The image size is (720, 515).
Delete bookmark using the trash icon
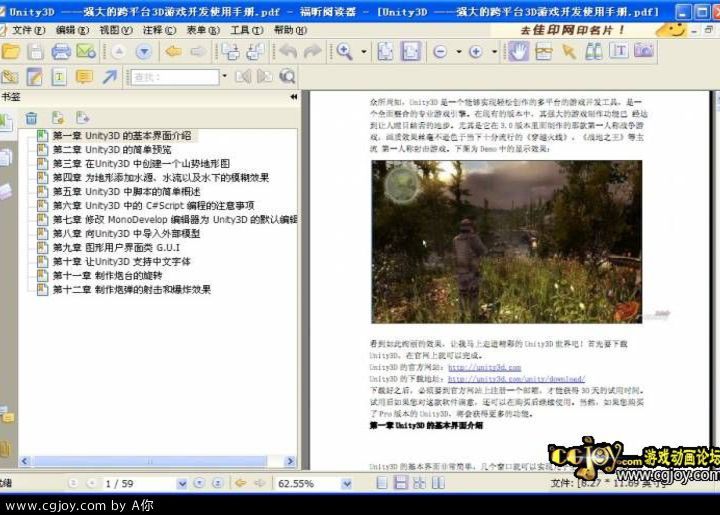pos(31,118)
